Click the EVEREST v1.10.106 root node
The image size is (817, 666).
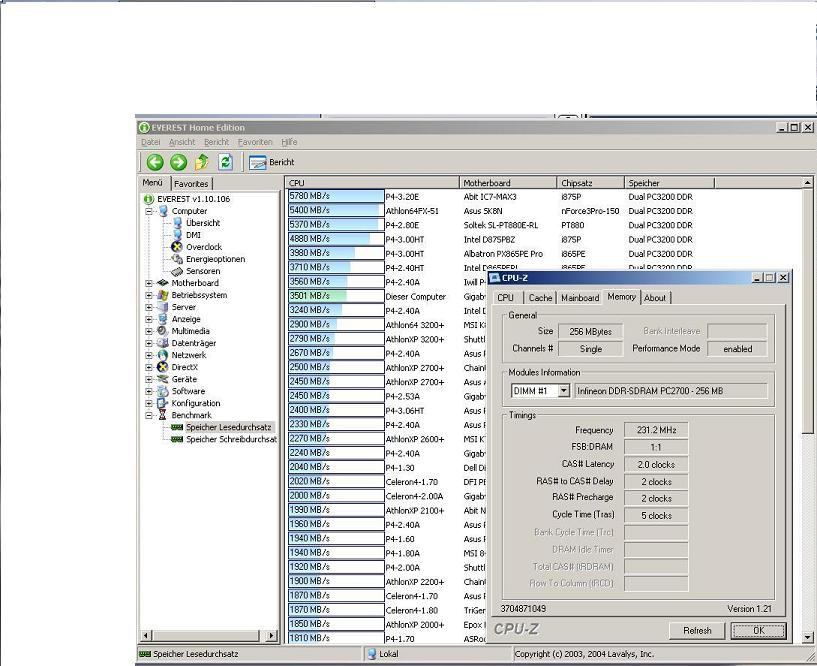tap(187, 199)
